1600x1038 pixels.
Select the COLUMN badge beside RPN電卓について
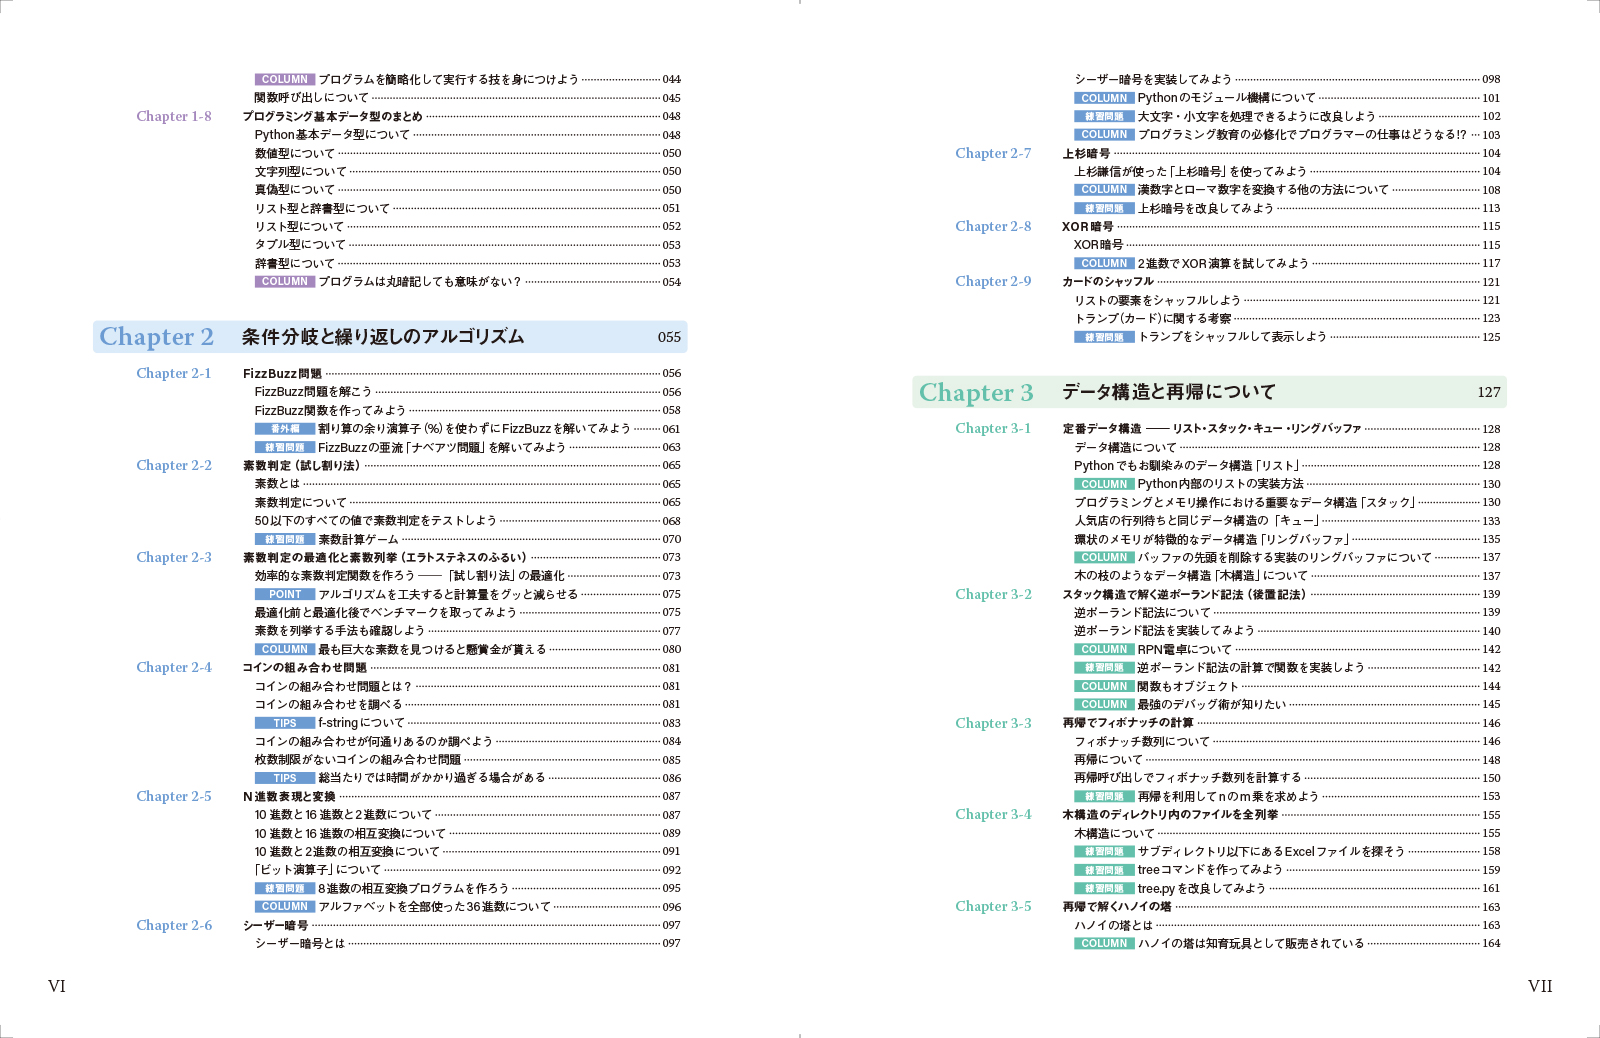(x=1104, y=649)
